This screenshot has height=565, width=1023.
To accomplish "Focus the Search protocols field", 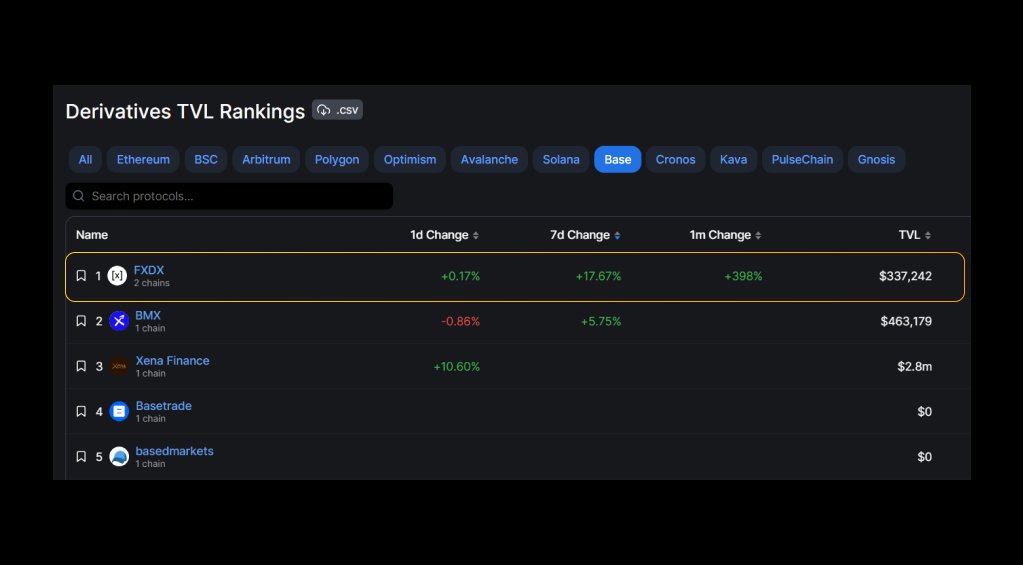I will 229,196.
